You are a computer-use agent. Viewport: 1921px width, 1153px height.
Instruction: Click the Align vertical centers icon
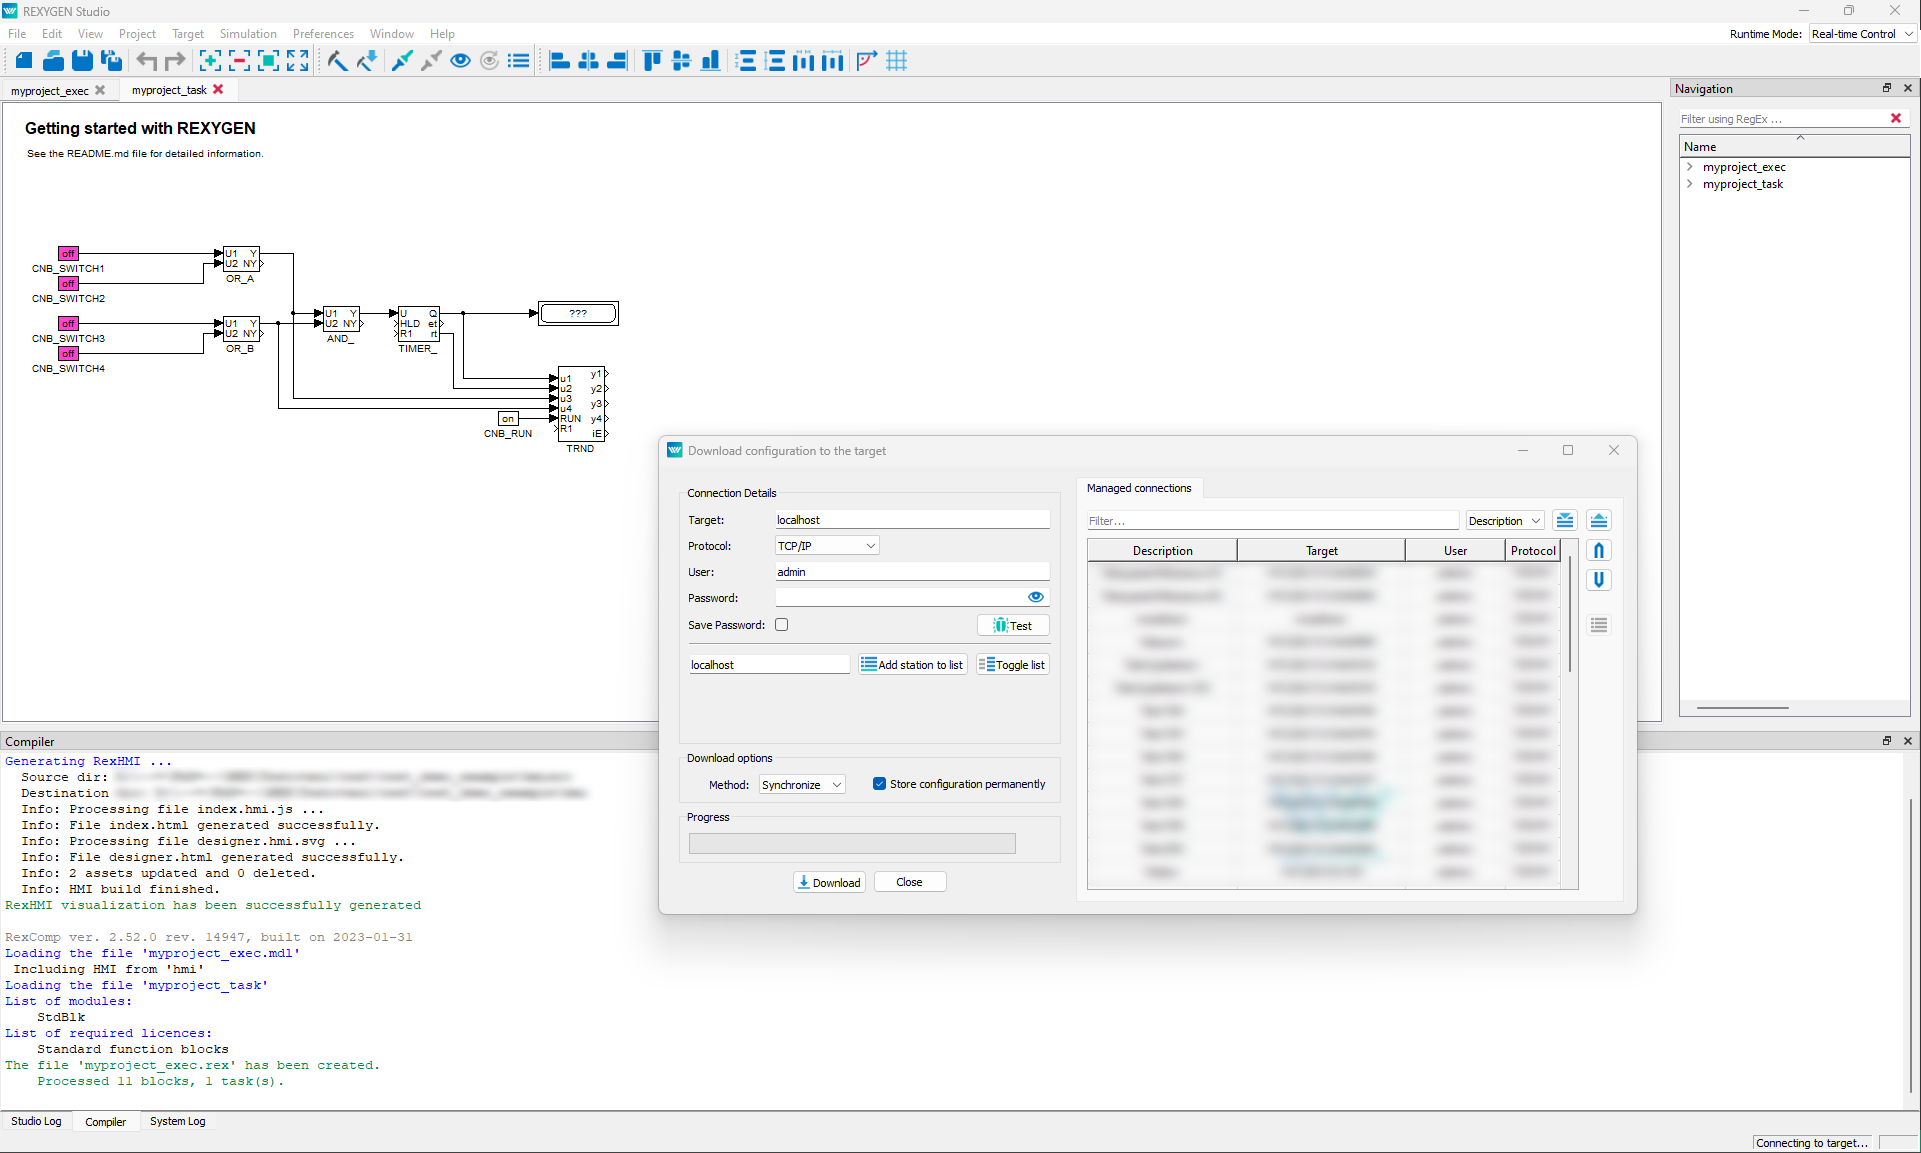(681, 61)
